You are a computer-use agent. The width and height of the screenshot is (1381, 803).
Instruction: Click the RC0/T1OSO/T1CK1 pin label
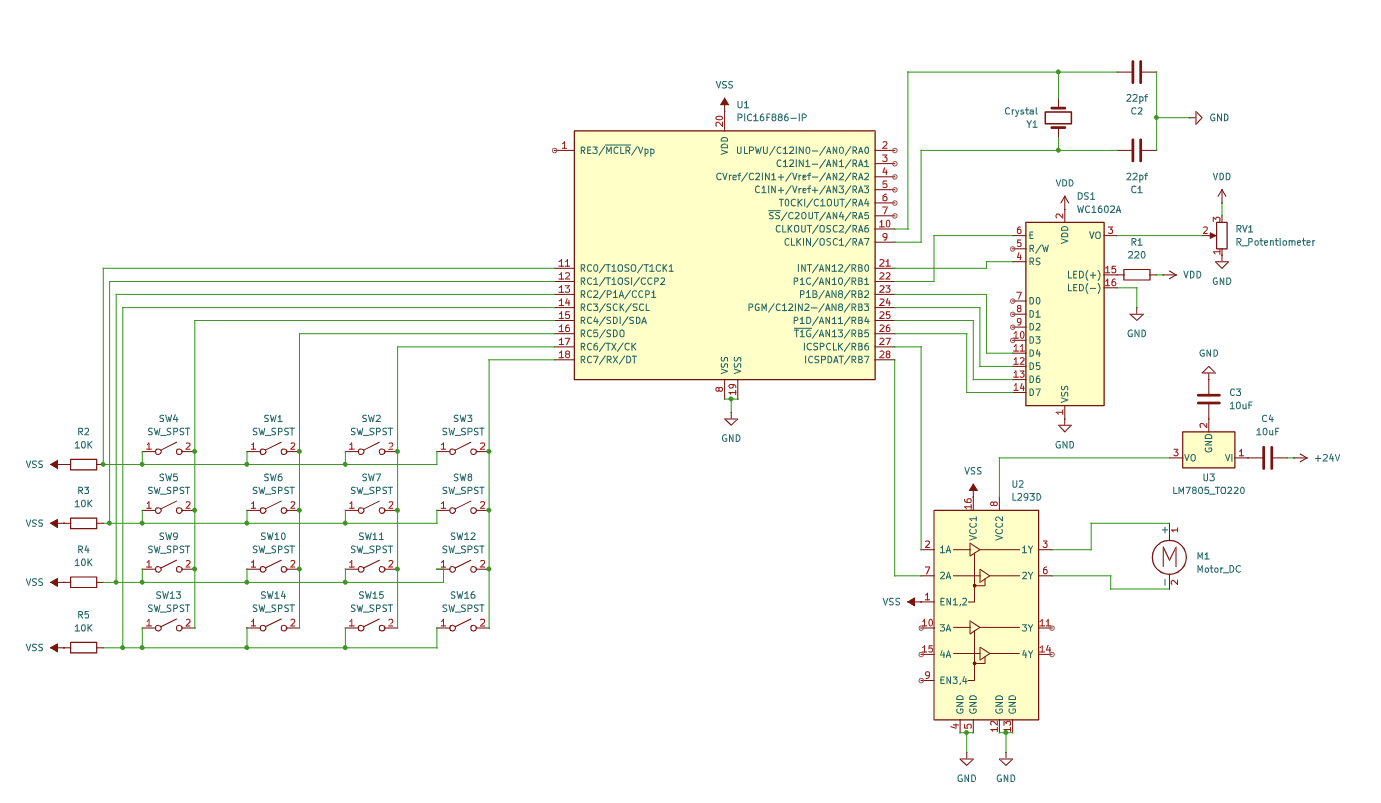pyautogui.click(x=627, y=268)
